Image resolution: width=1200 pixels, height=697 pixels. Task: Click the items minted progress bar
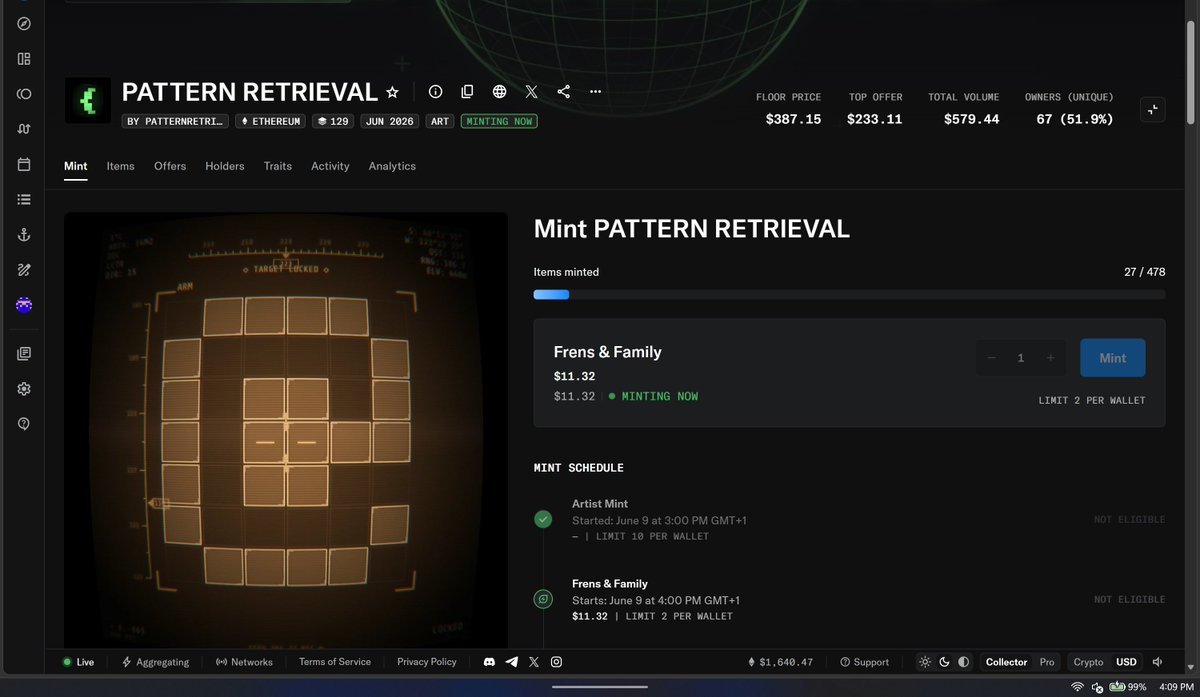[849, 295]
